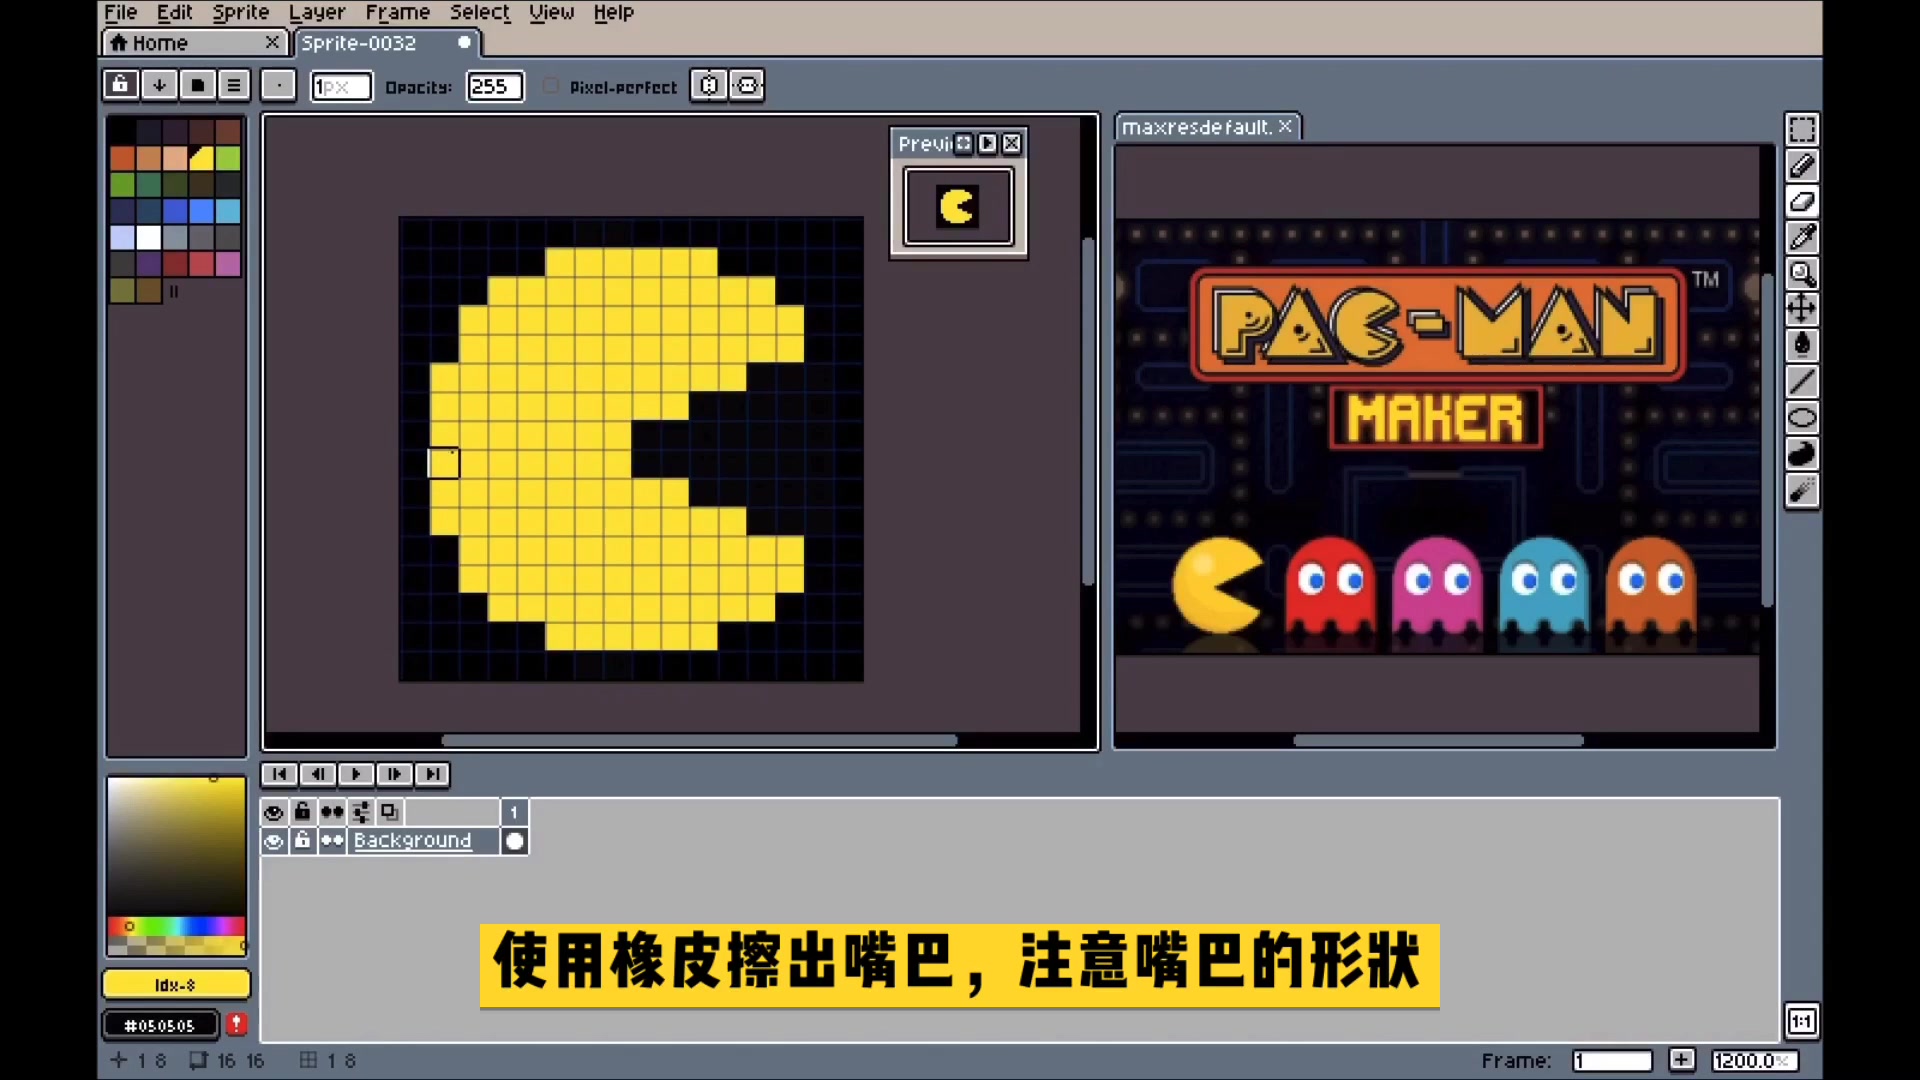Toggle onion skin icon in timeline header
This screenshot has width=1920, height=1080.
(390, 812)
